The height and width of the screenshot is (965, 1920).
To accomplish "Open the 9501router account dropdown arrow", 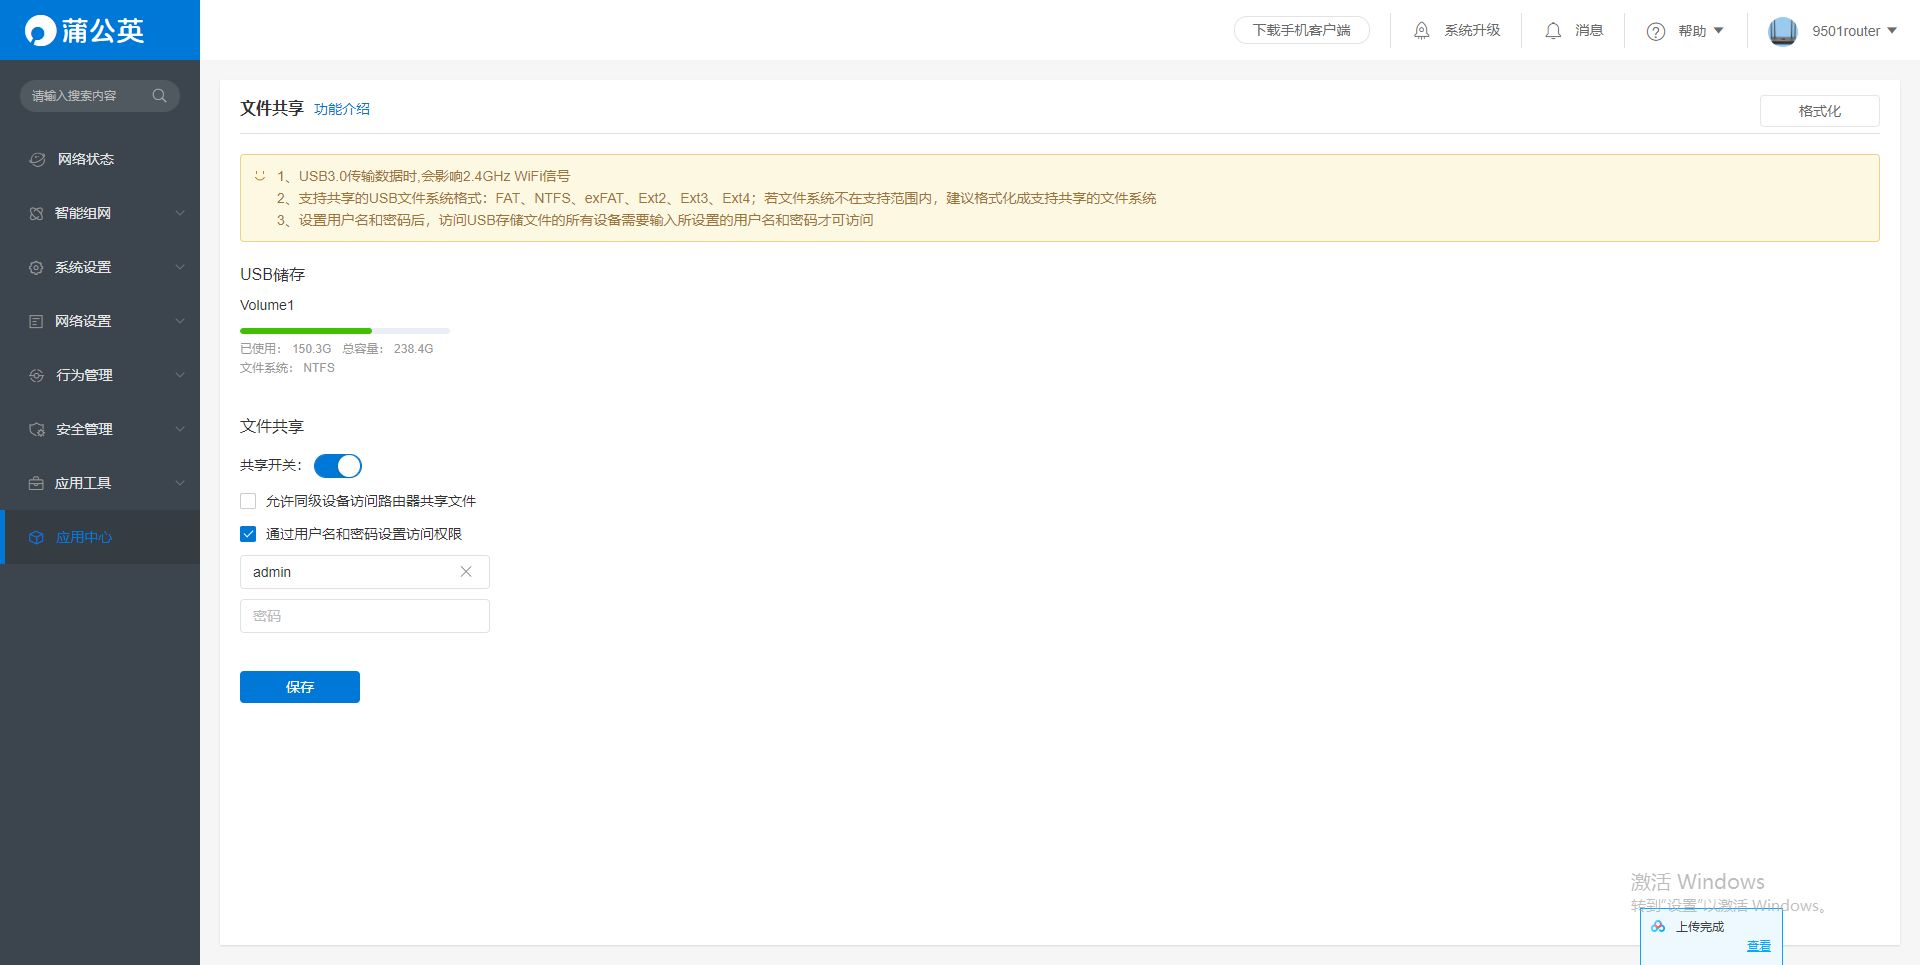I will (1891, 31).
